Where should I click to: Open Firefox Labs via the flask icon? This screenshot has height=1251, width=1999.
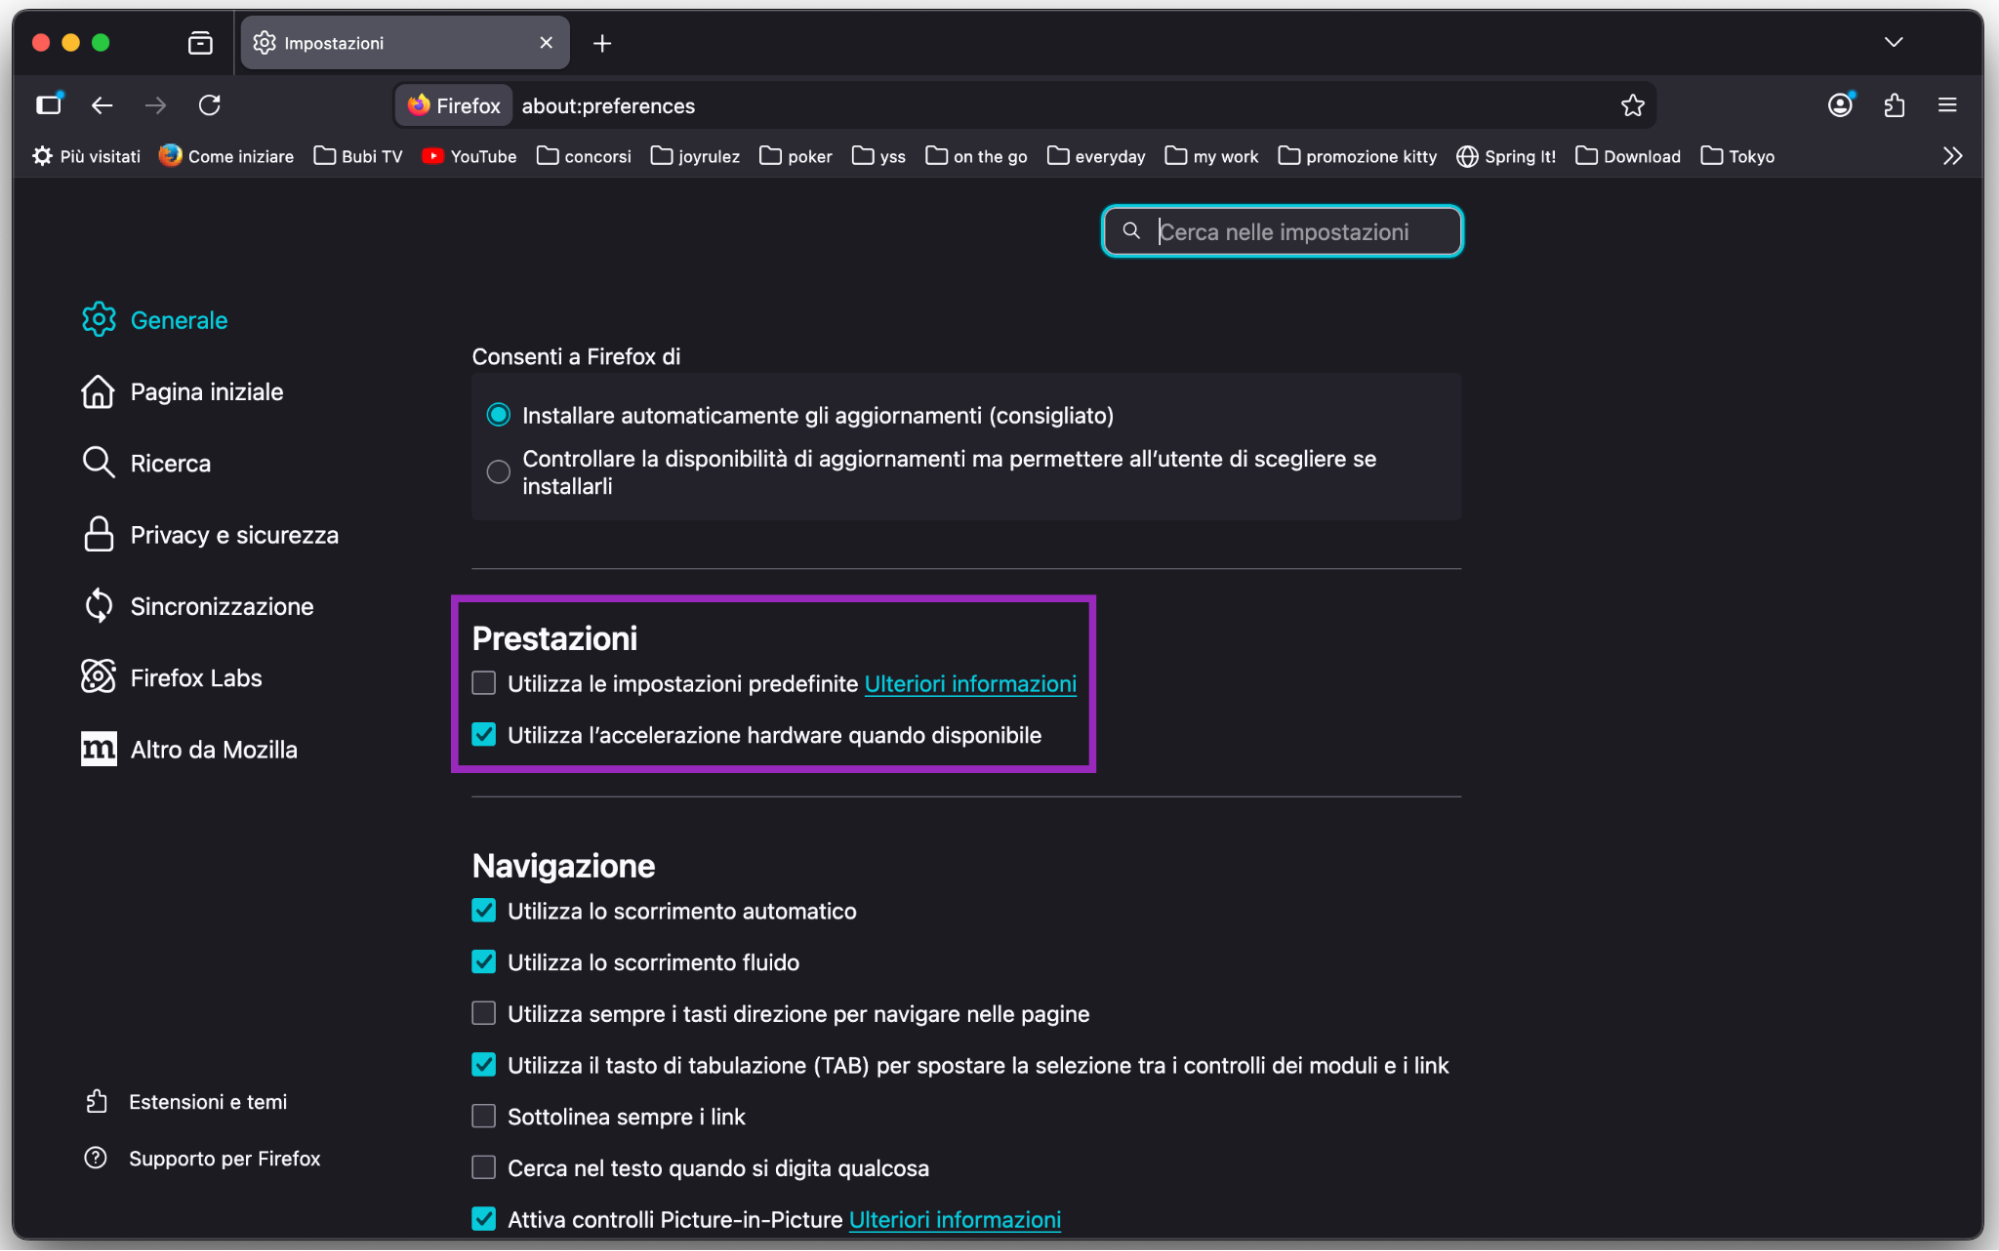click(x=98, y=677)
